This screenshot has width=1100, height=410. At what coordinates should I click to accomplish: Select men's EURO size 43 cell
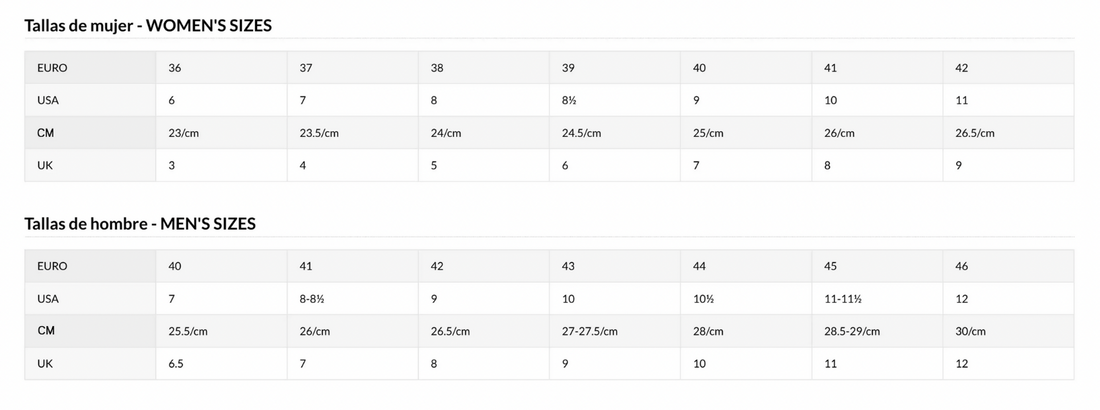(x=568, y=266)
